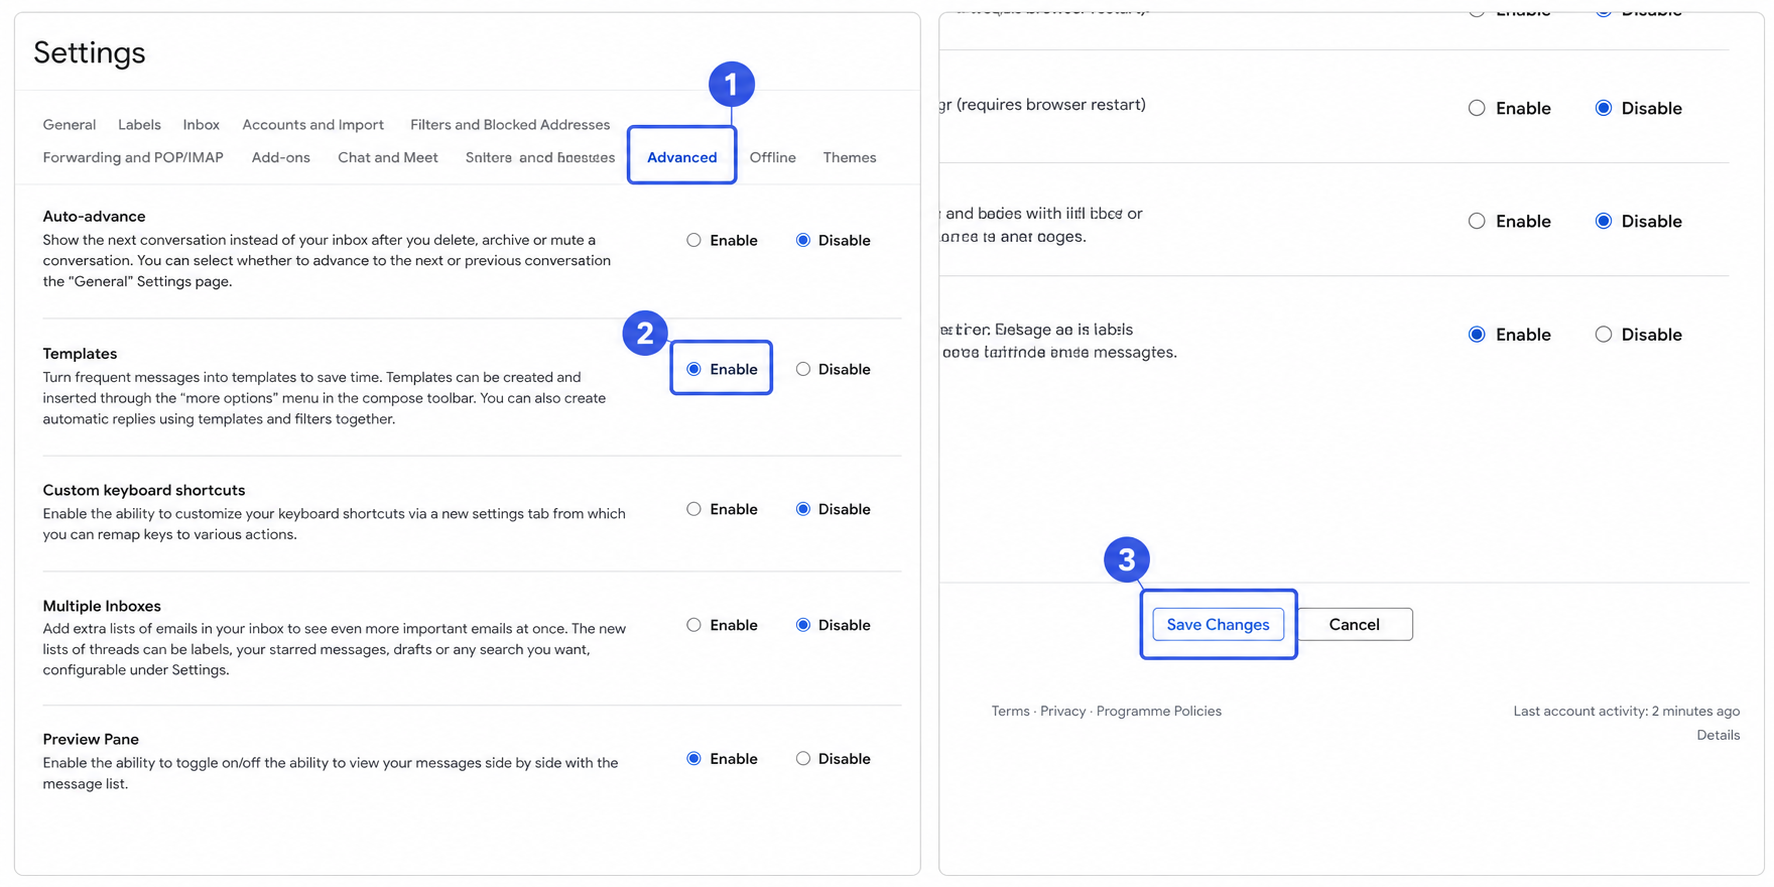Click the Cancel button

[x=1354, y=624]
